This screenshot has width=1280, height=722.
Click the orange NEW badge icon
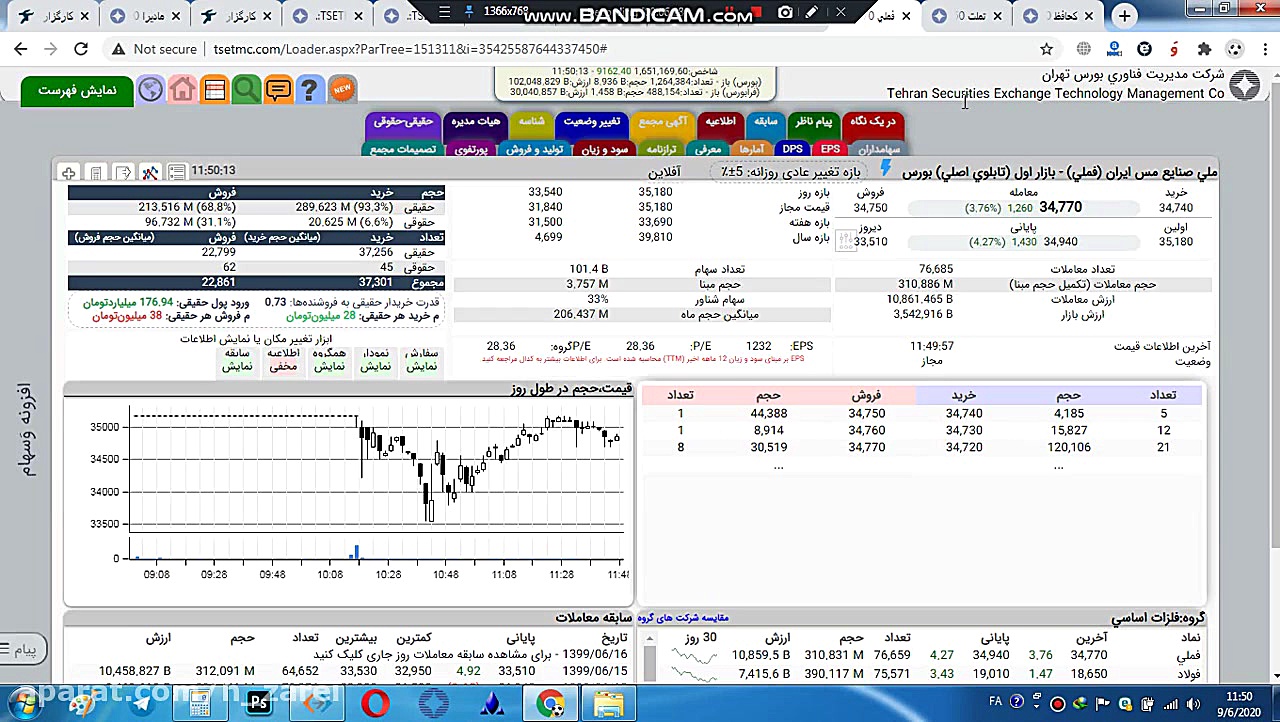point(342,90)
